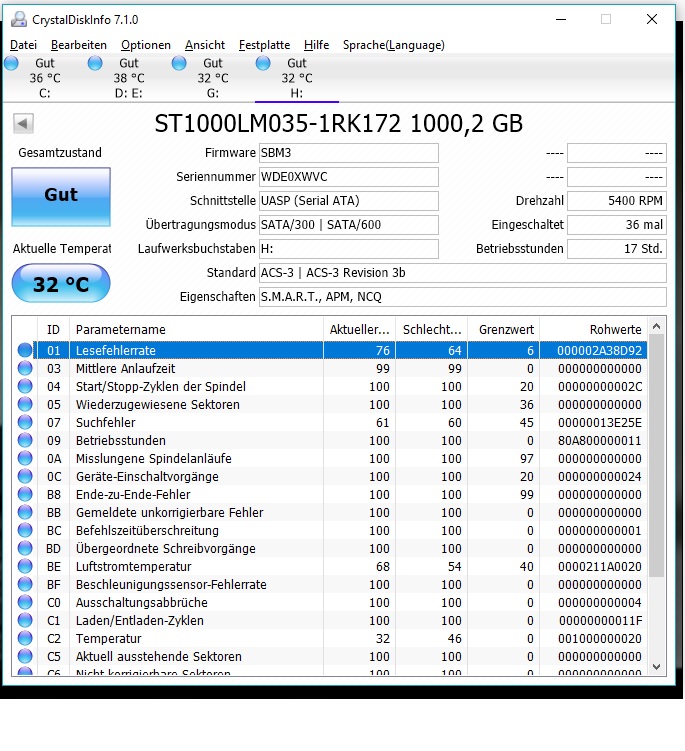Click status orb of Luftstromtemperatur row

tap(25, 566)
